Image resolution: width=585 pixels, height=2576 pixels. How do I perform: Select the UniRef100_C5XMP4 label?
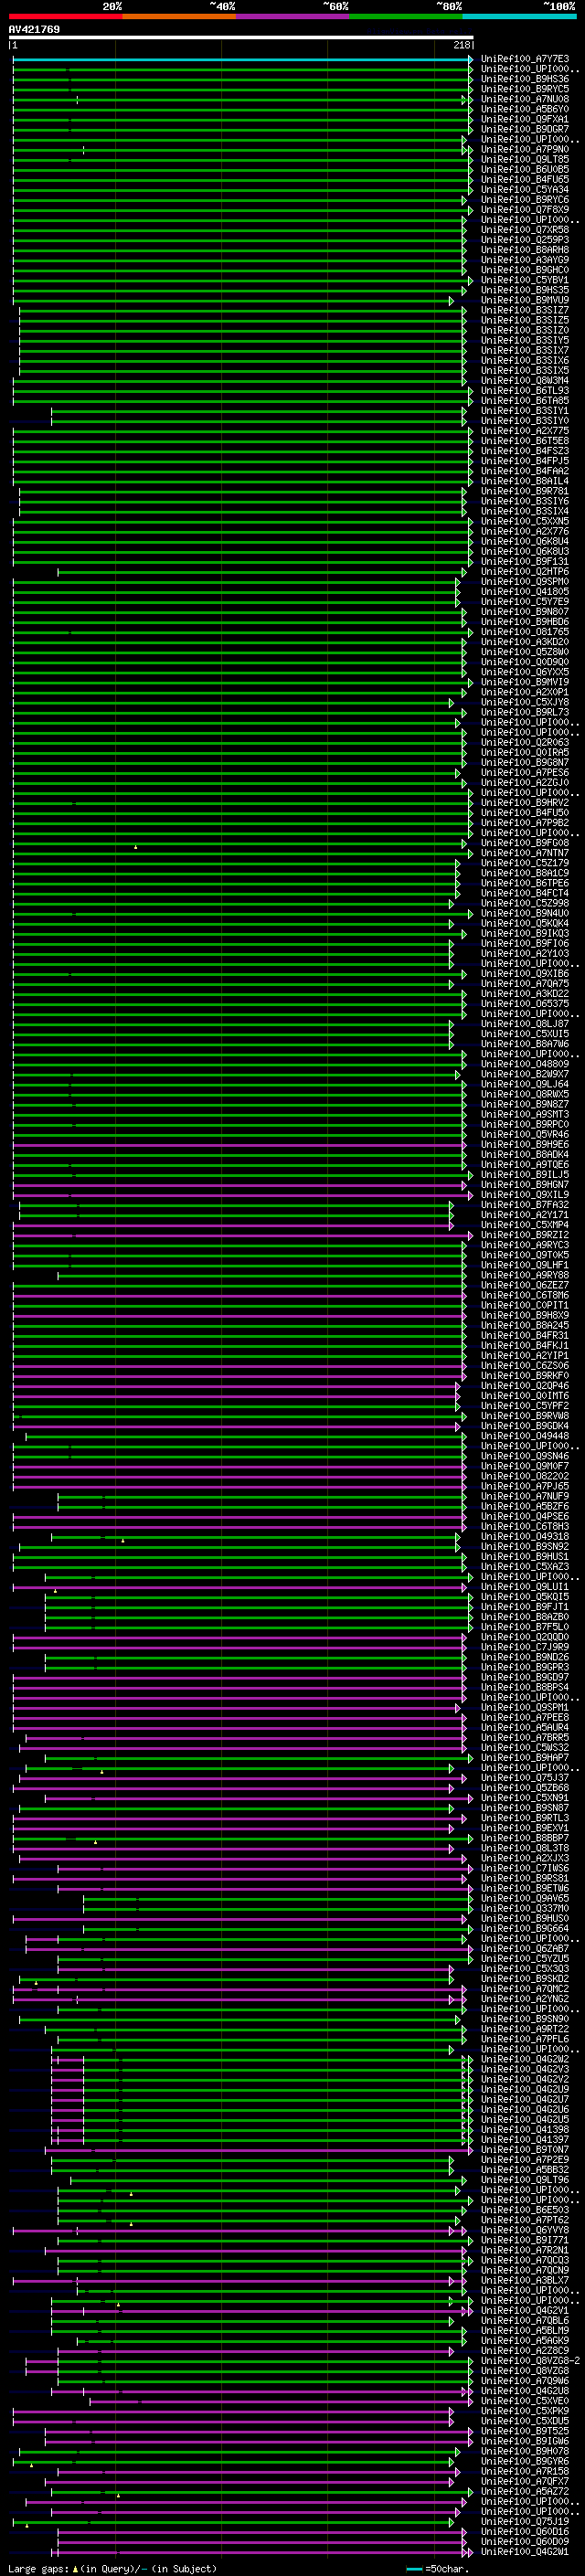click(x=525, y=1225)
